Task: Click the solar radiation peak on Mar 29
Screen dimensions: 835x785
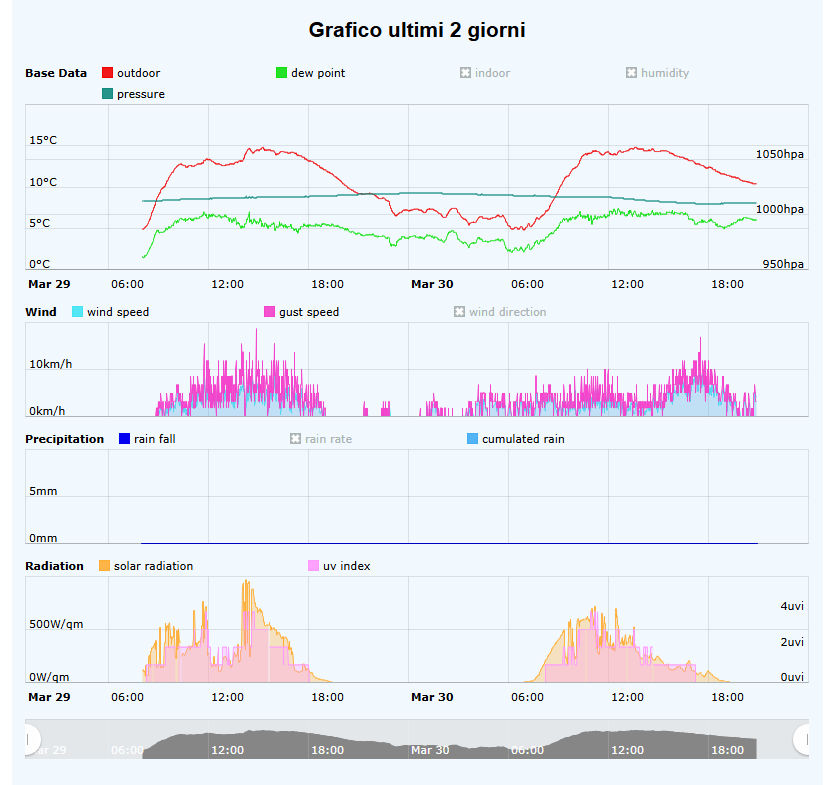Action: (x=245, y=581)
